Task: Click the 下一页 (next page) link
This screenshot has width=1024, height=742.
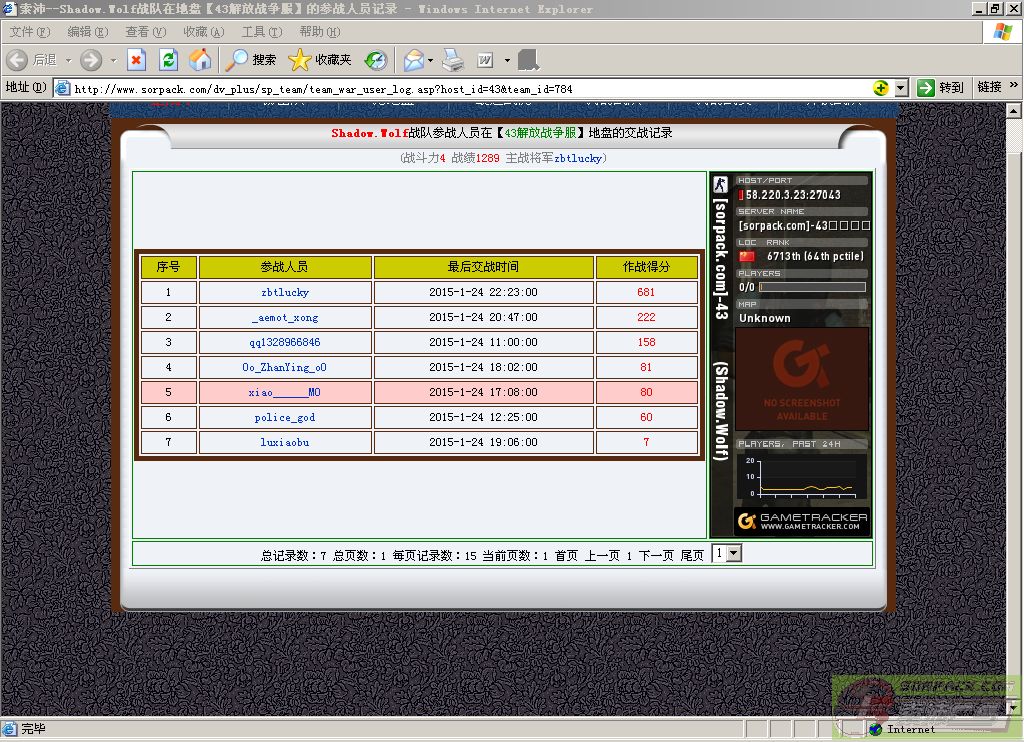Action: click(656, 555)
